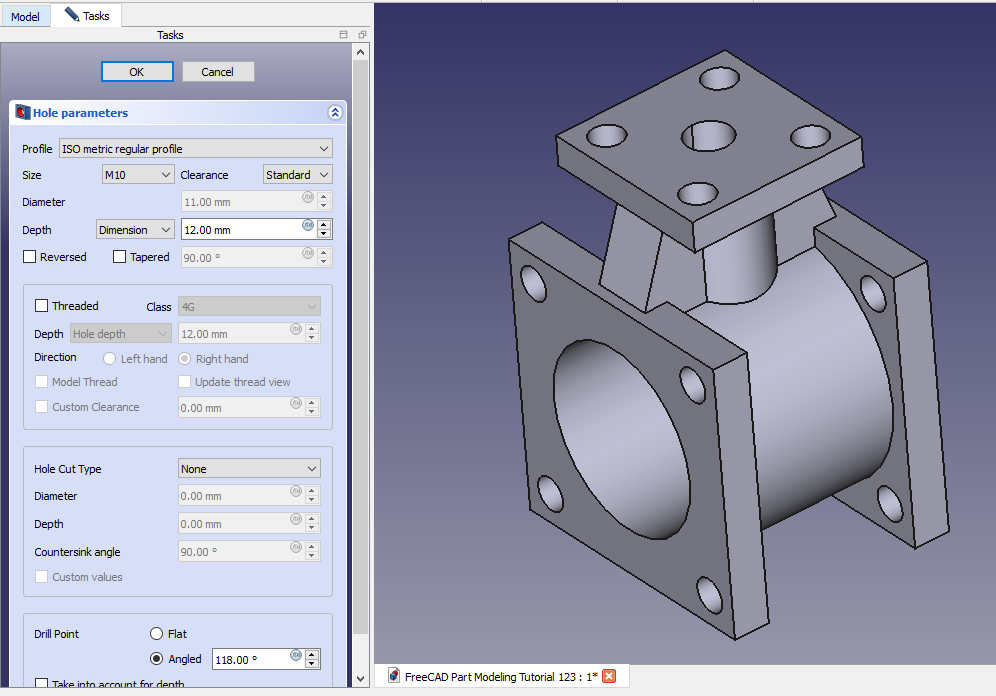Increase depth using the up arrow
The image size is (996, 696).
[x=324, y=225]
